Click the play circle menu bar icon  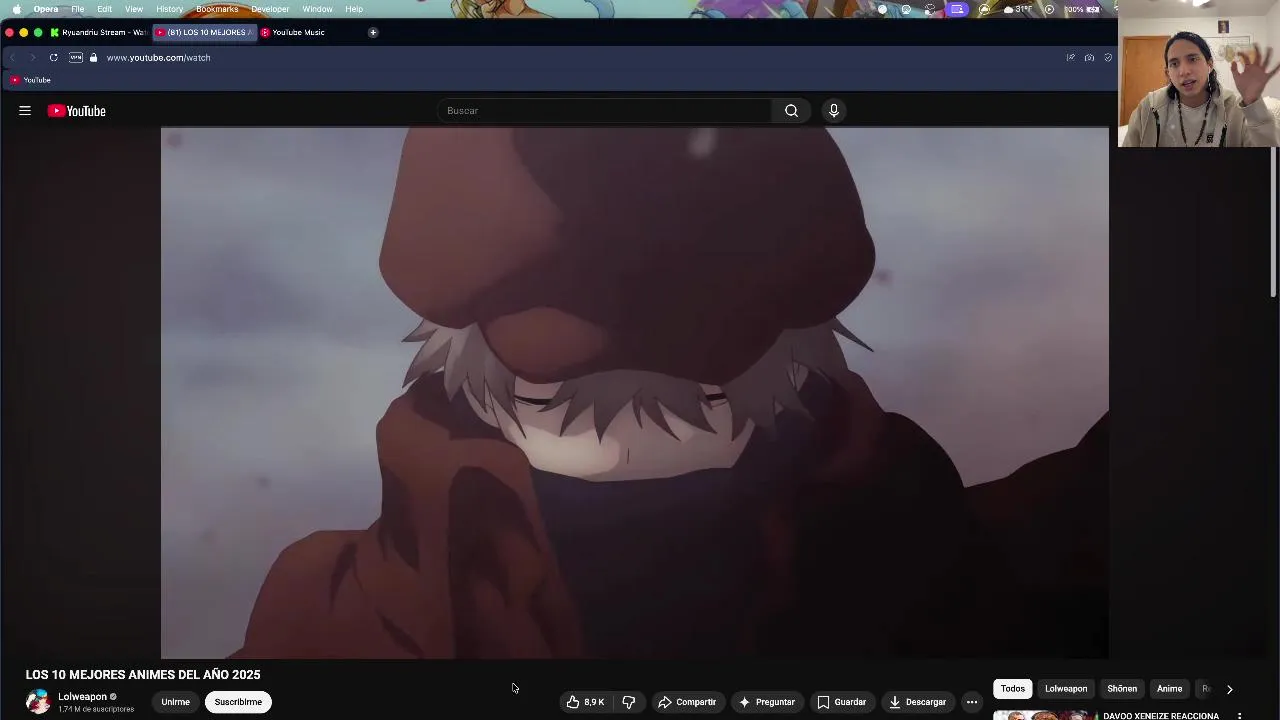point(1049,9)
